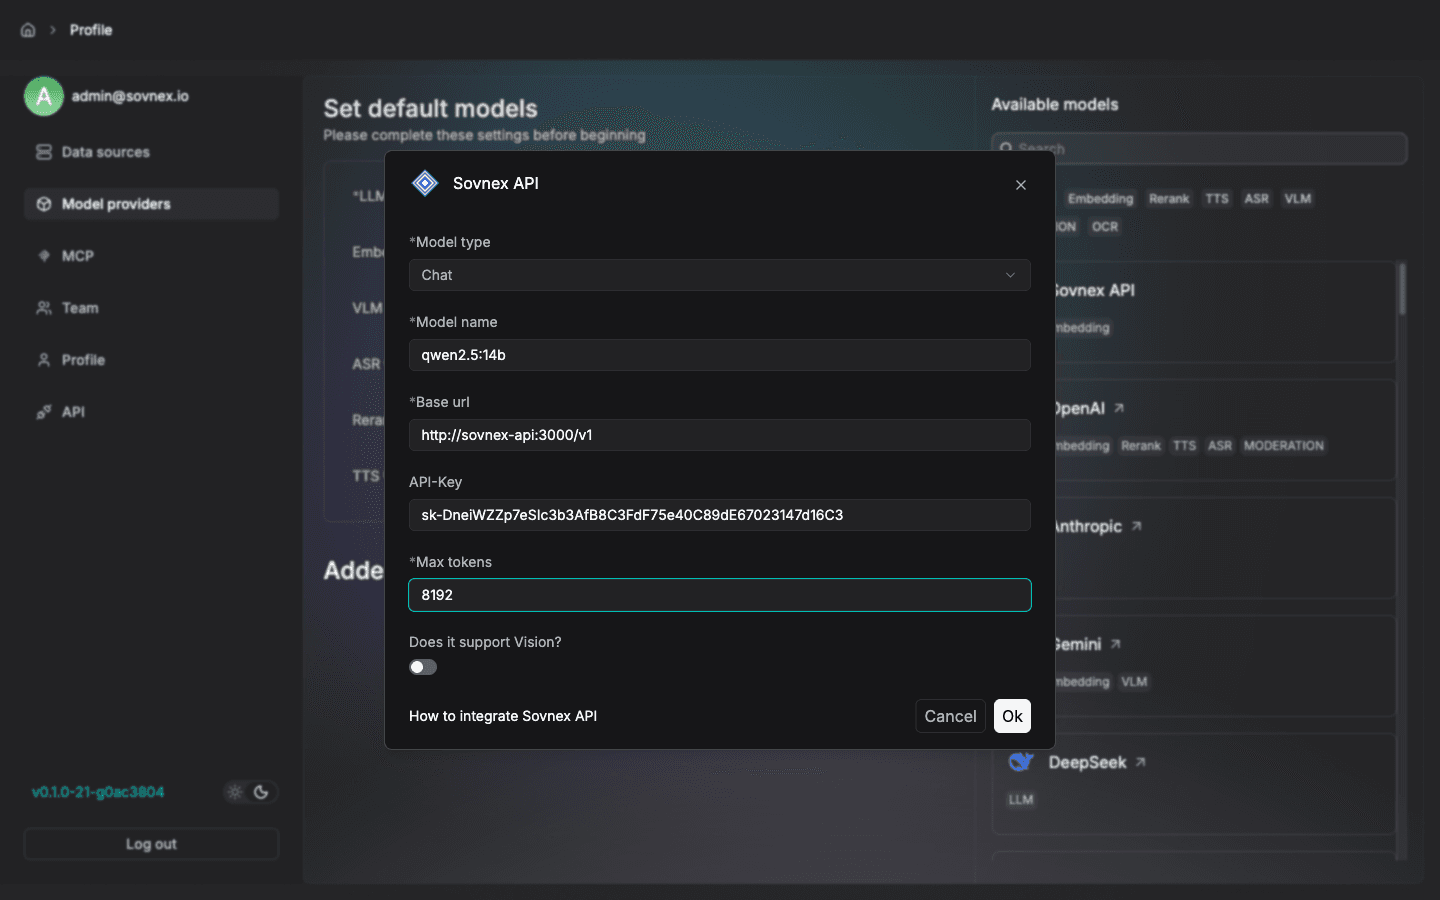Open Data sources in sidebar
This screenshot has width=1440, height=900.
[x=151, y=152]
